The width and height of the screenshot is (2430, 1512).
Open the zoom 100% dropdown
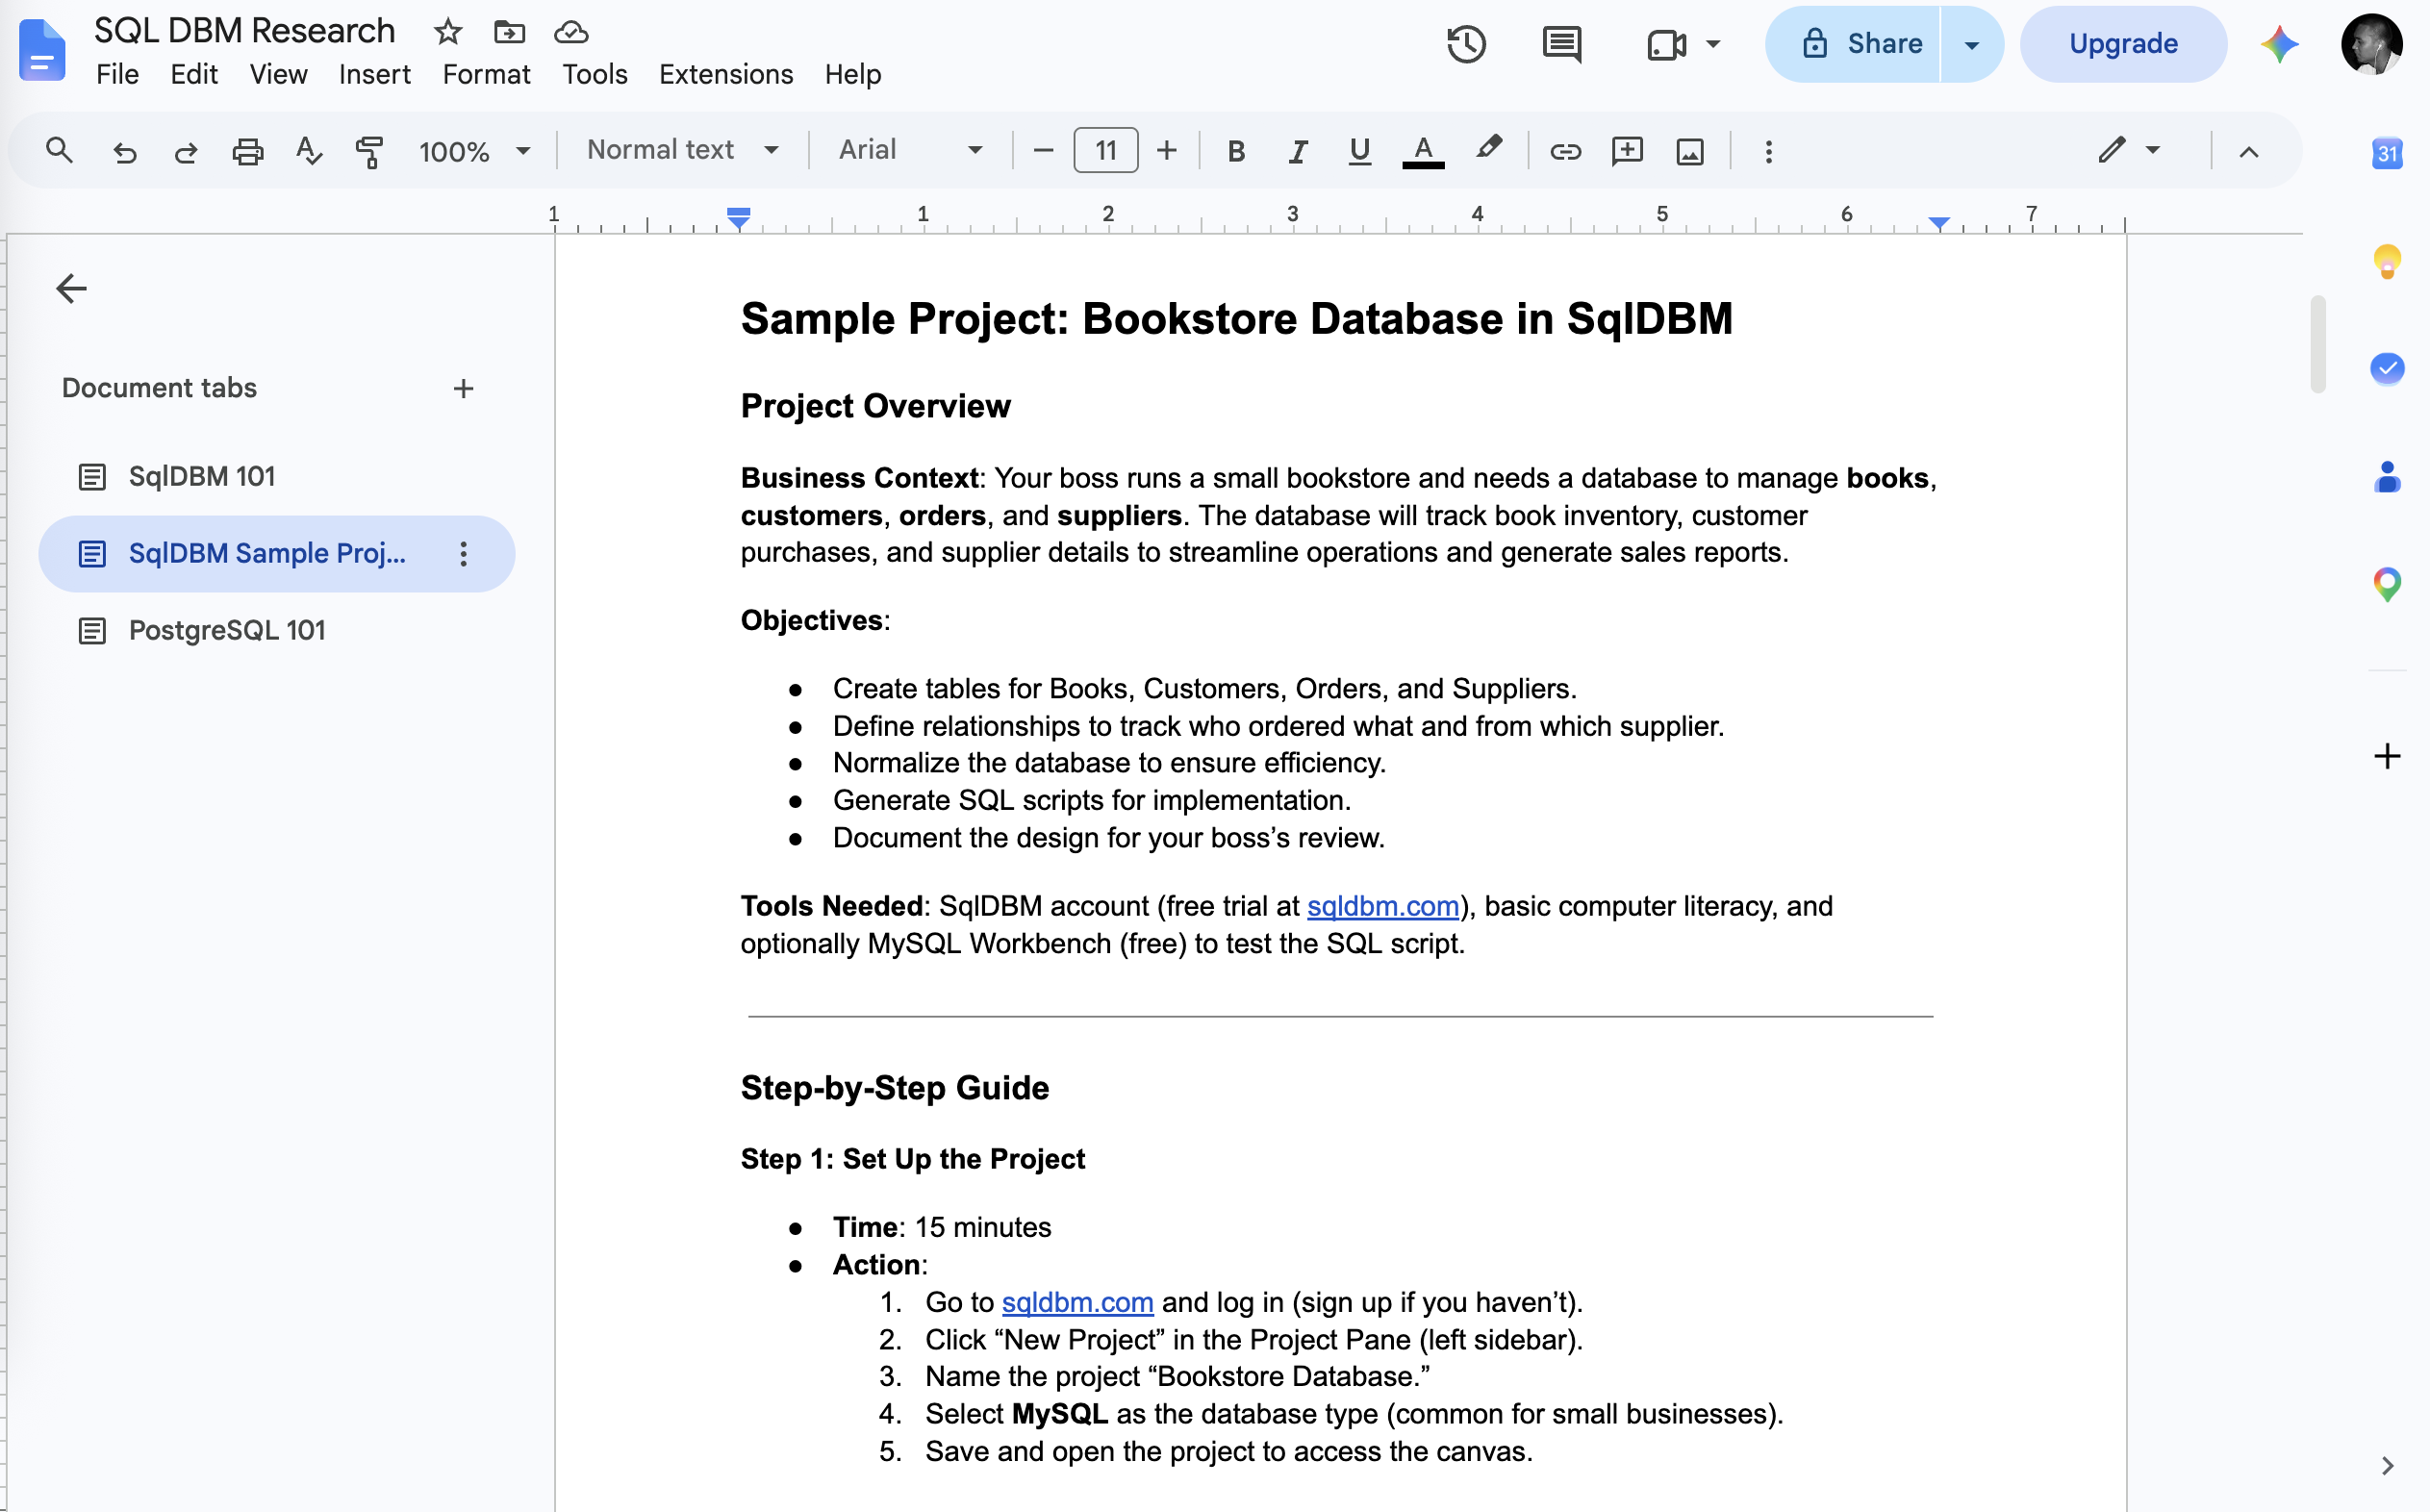point(474,151)
